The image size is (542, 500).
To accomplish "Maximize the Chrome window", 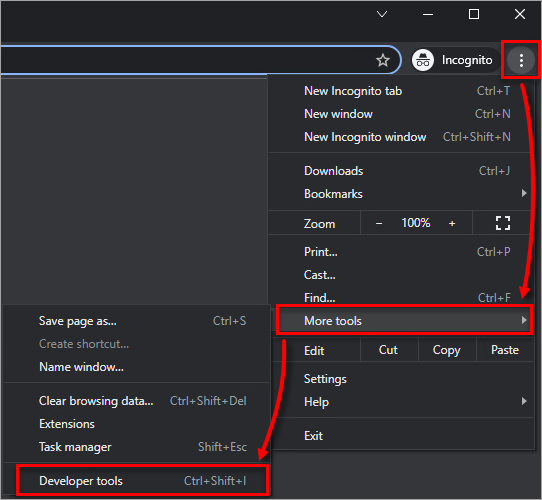I will pyautogui.click(x=474, y=14).
